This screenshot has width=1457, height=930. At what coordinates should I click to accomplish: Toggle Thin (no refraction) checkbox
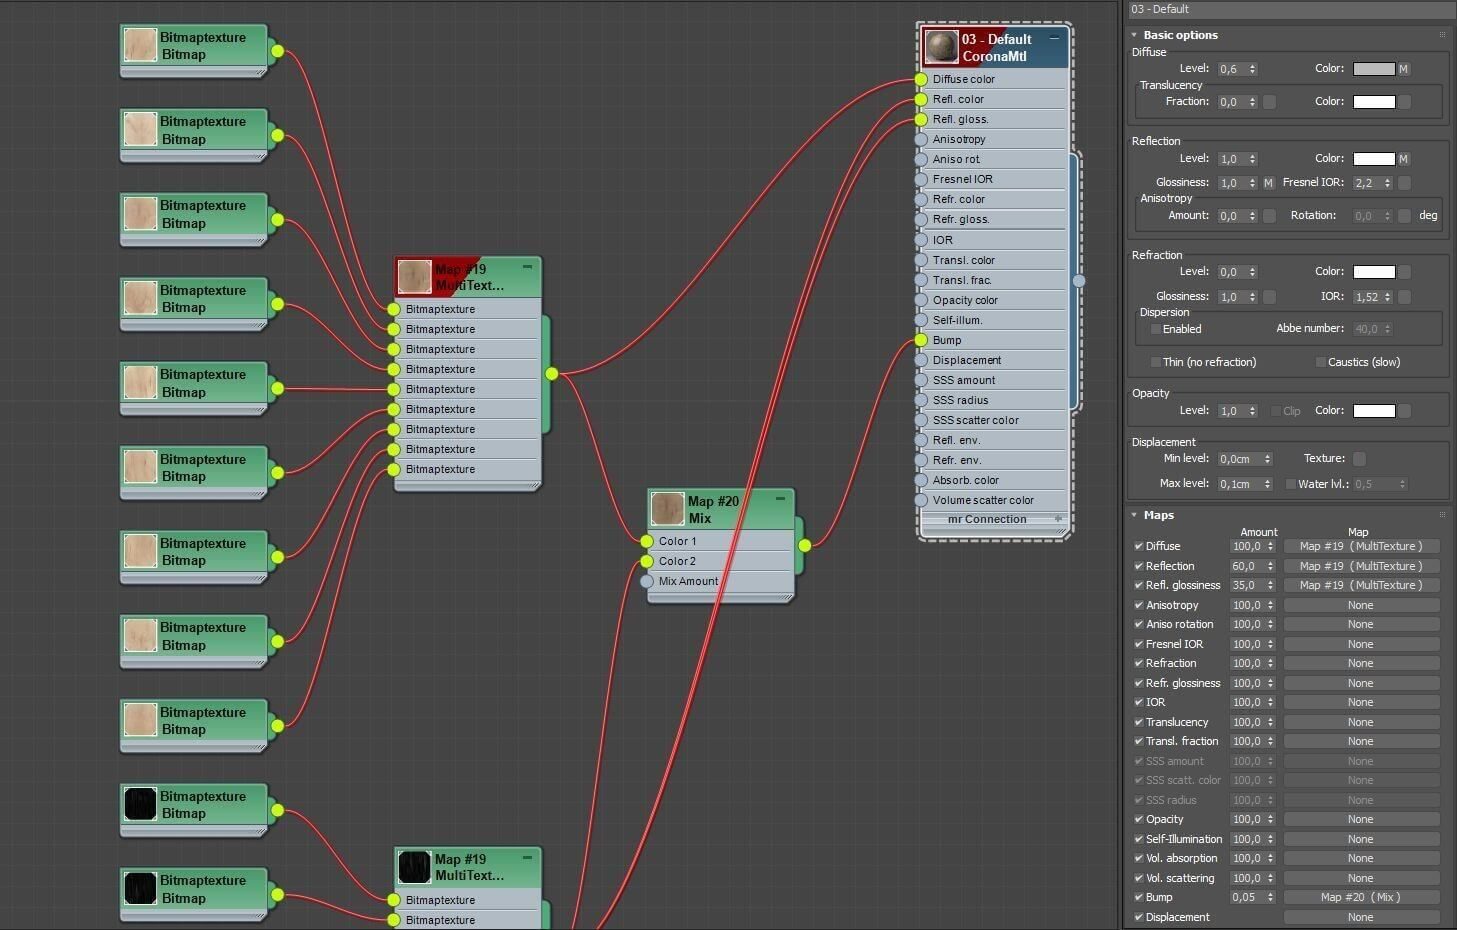[x=1156, y=362]
